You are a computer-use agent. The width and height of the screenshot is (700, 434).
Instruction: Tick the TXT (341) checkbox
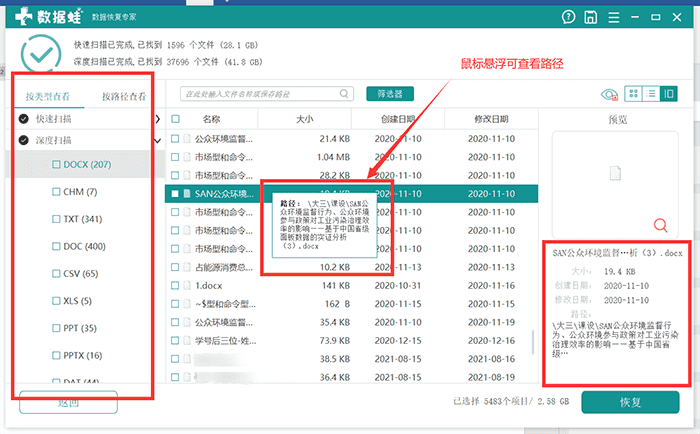56,219
